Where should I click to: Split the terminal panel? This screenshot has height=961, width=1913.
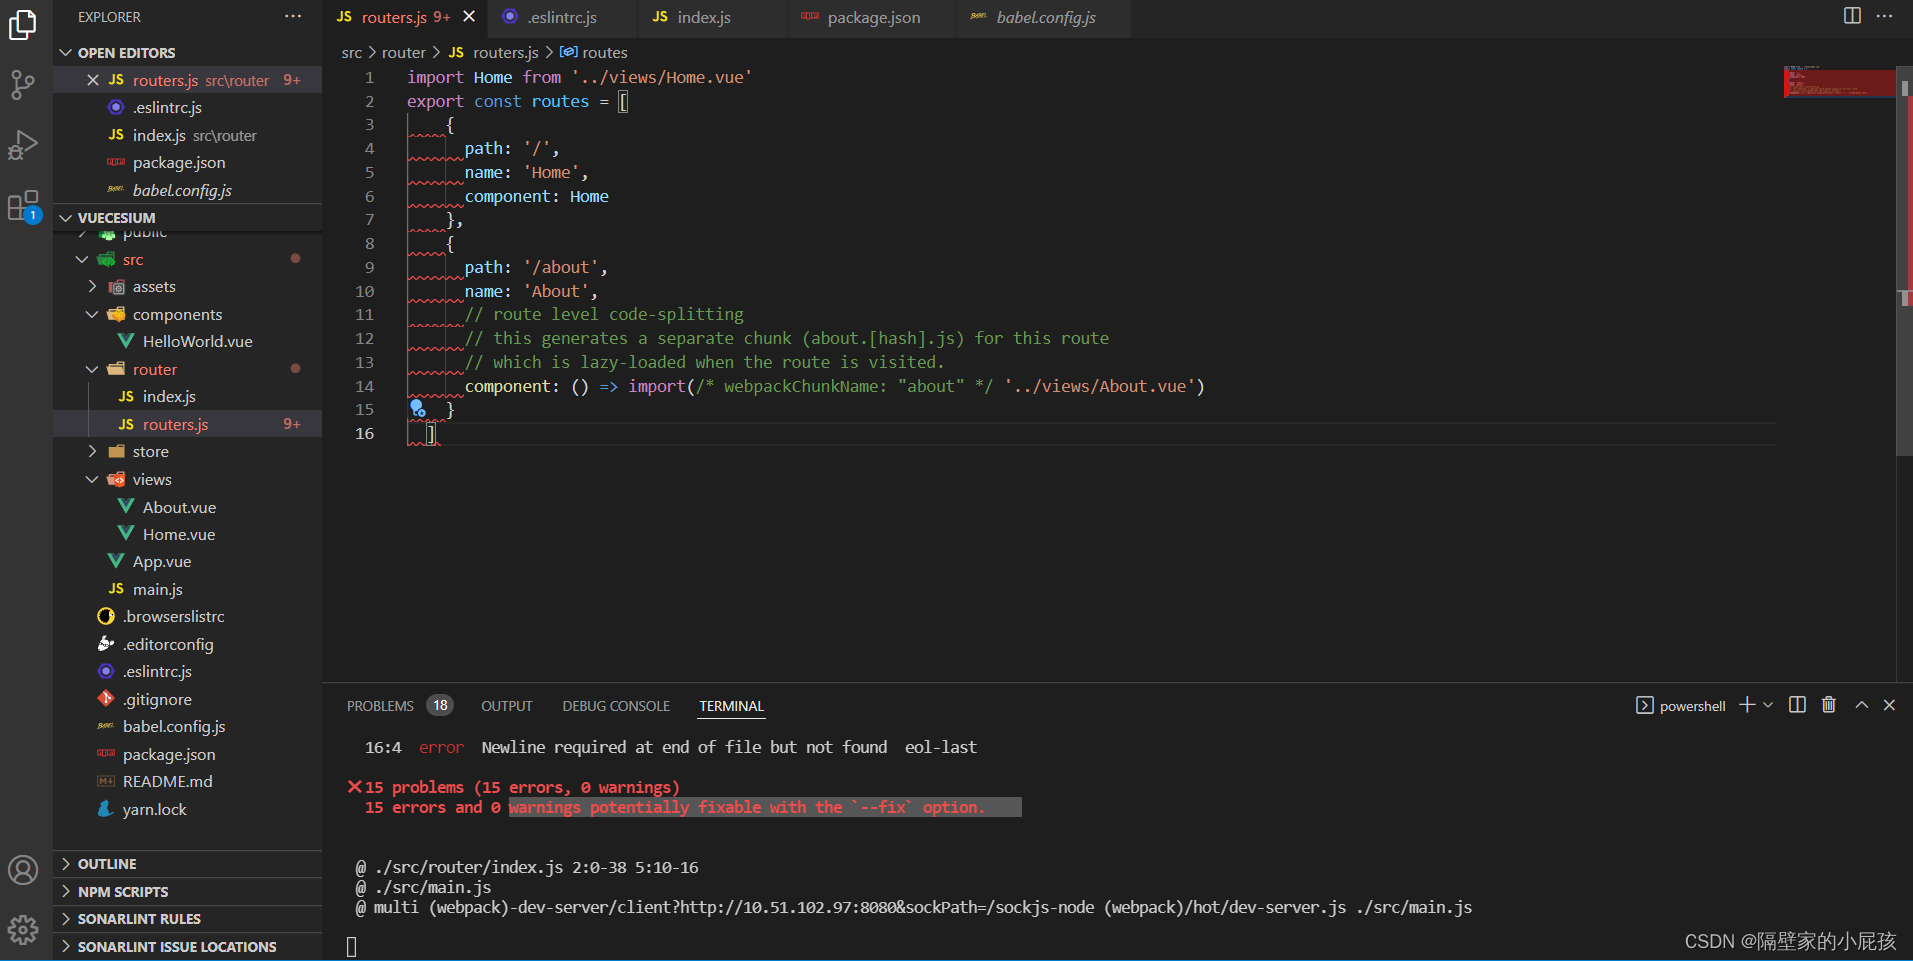click(1797, 705)
